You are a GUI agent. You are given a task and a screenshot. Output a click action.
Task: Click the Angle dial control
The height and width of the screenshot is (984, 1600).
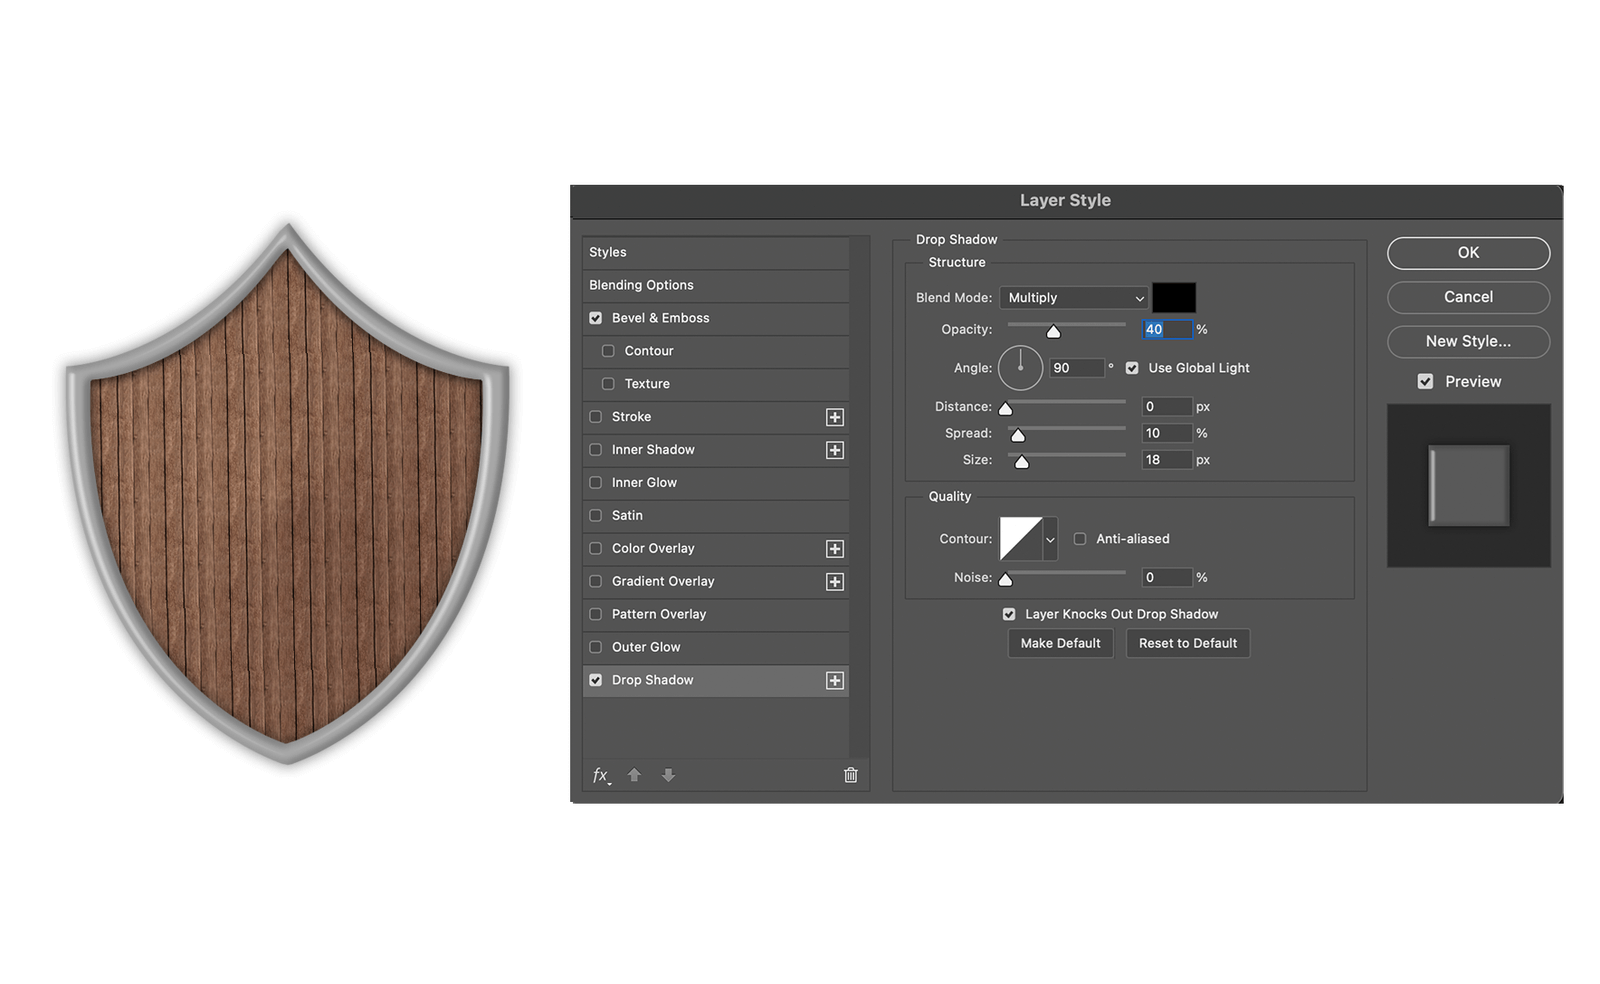tap(1021, 368)
